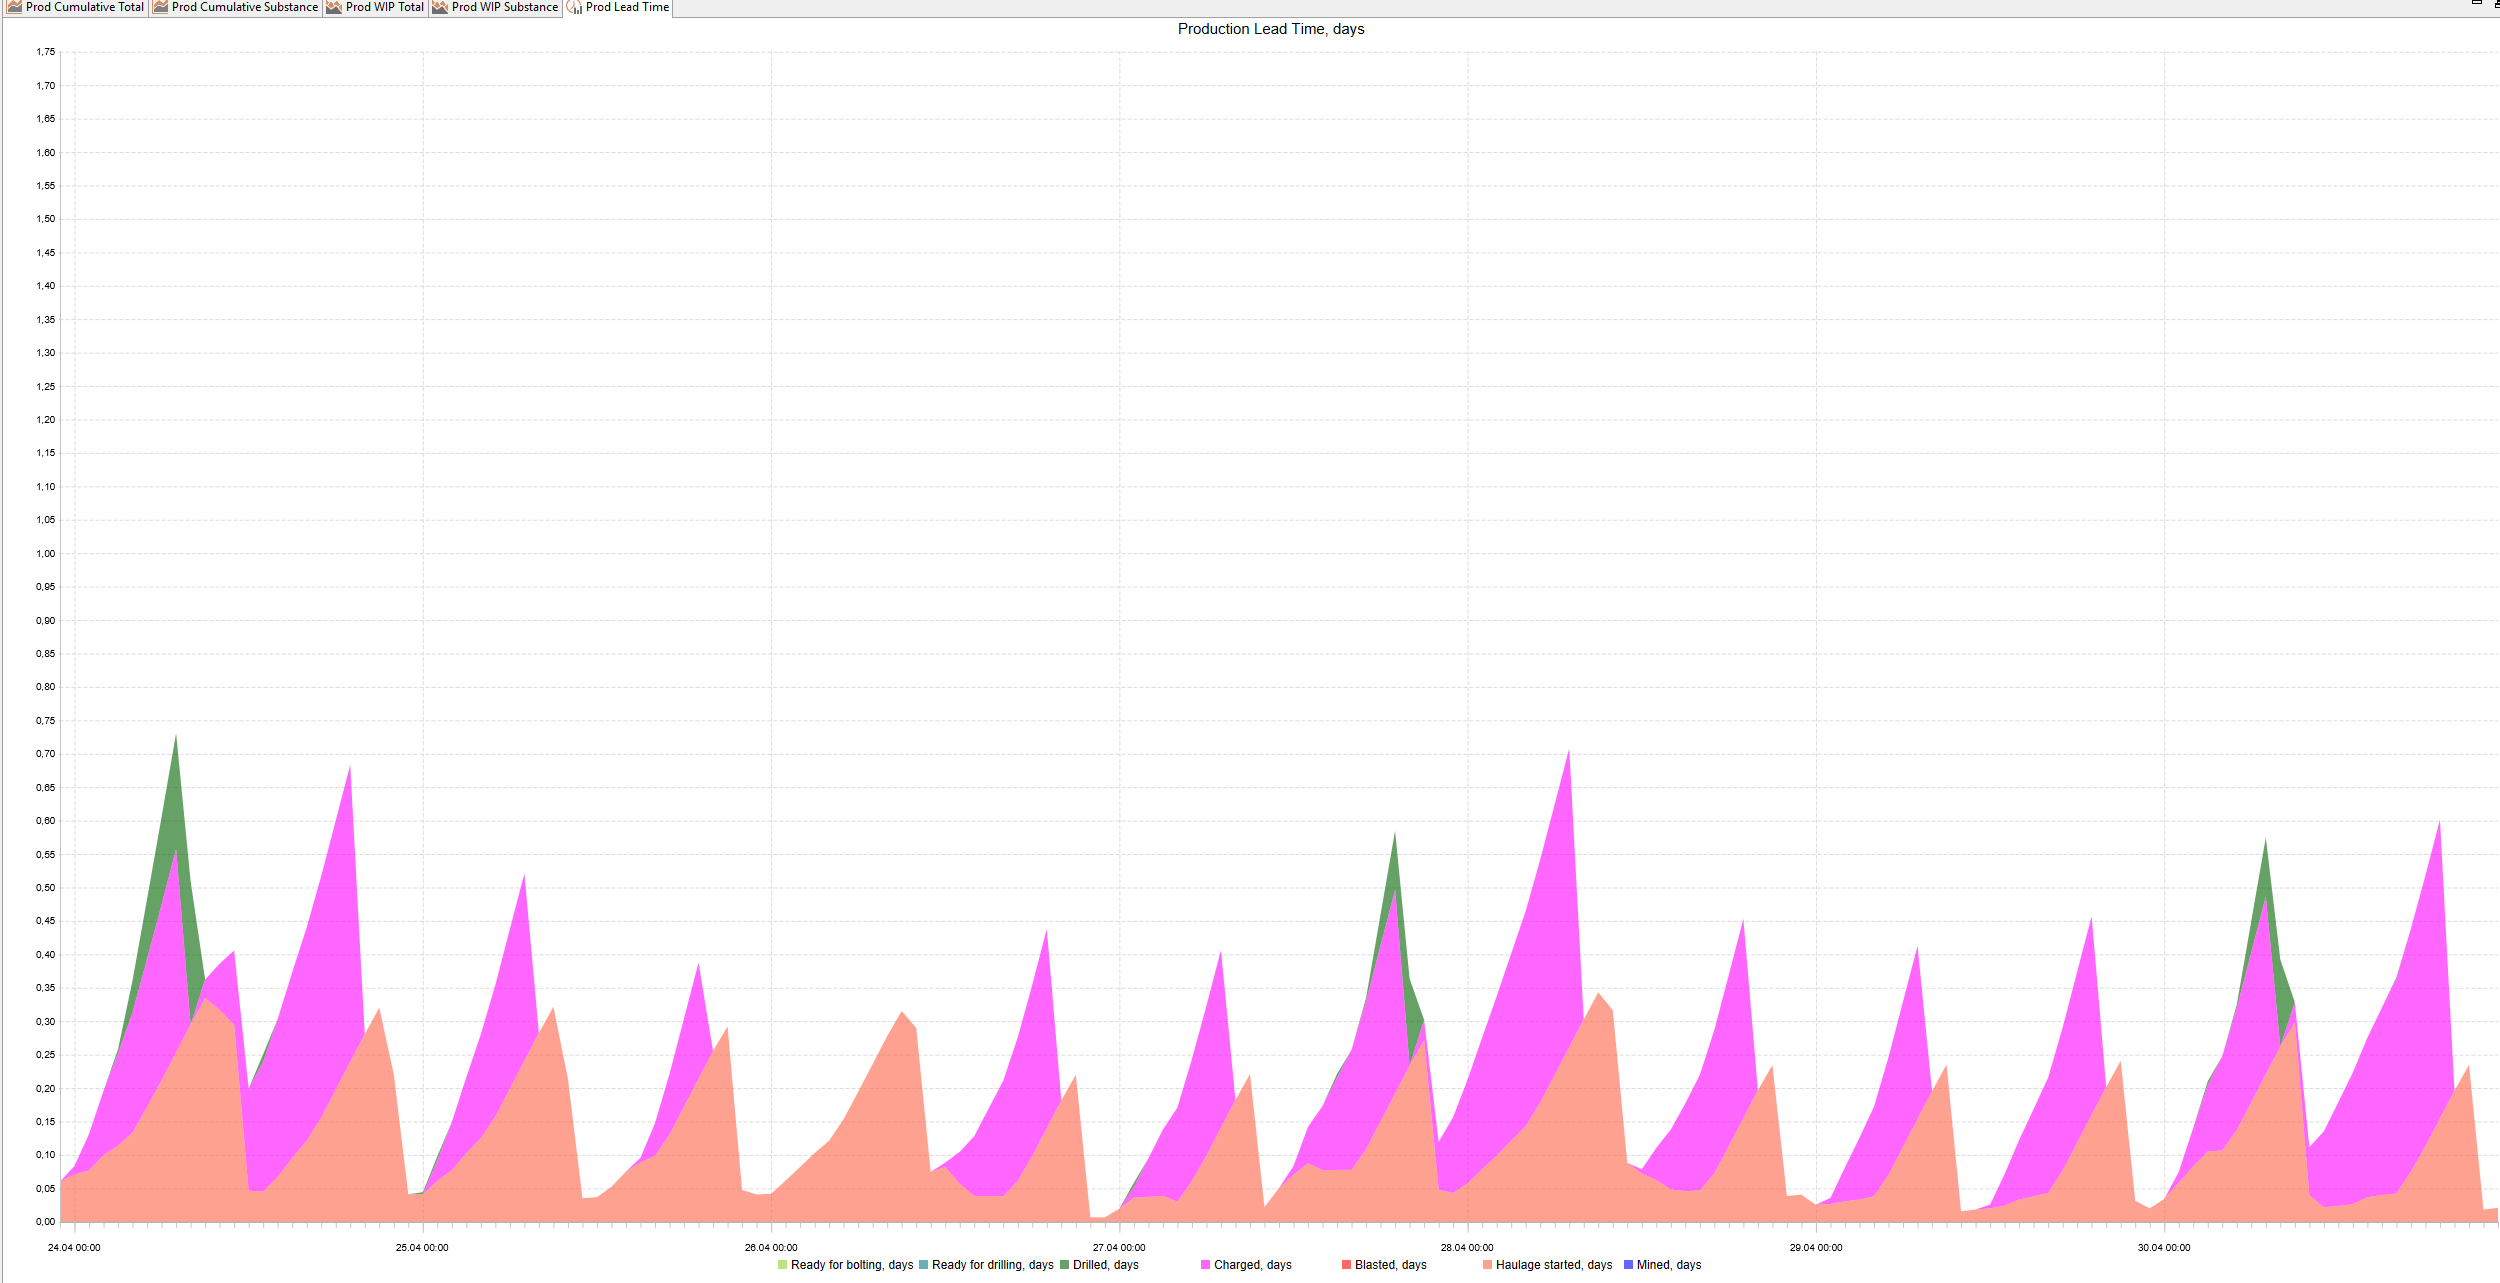Click the Ready for drilling legend swatch
The width and height of the screenshot is (2500, 1283).
point(923,1265)
